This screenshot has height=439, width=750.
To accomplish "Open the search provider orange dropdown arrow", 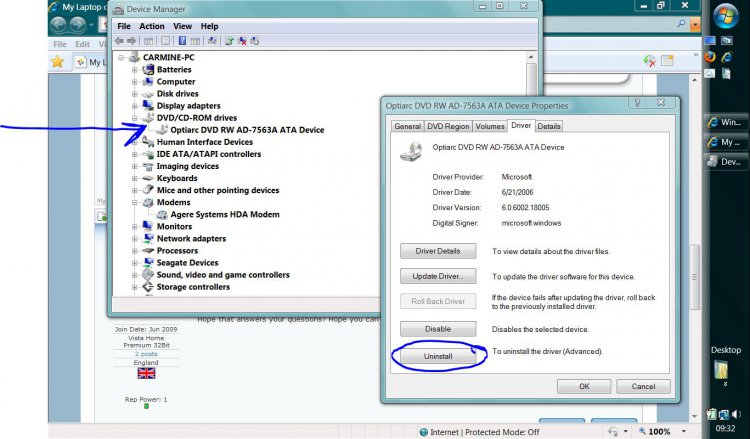I will (x=695, y=23).
